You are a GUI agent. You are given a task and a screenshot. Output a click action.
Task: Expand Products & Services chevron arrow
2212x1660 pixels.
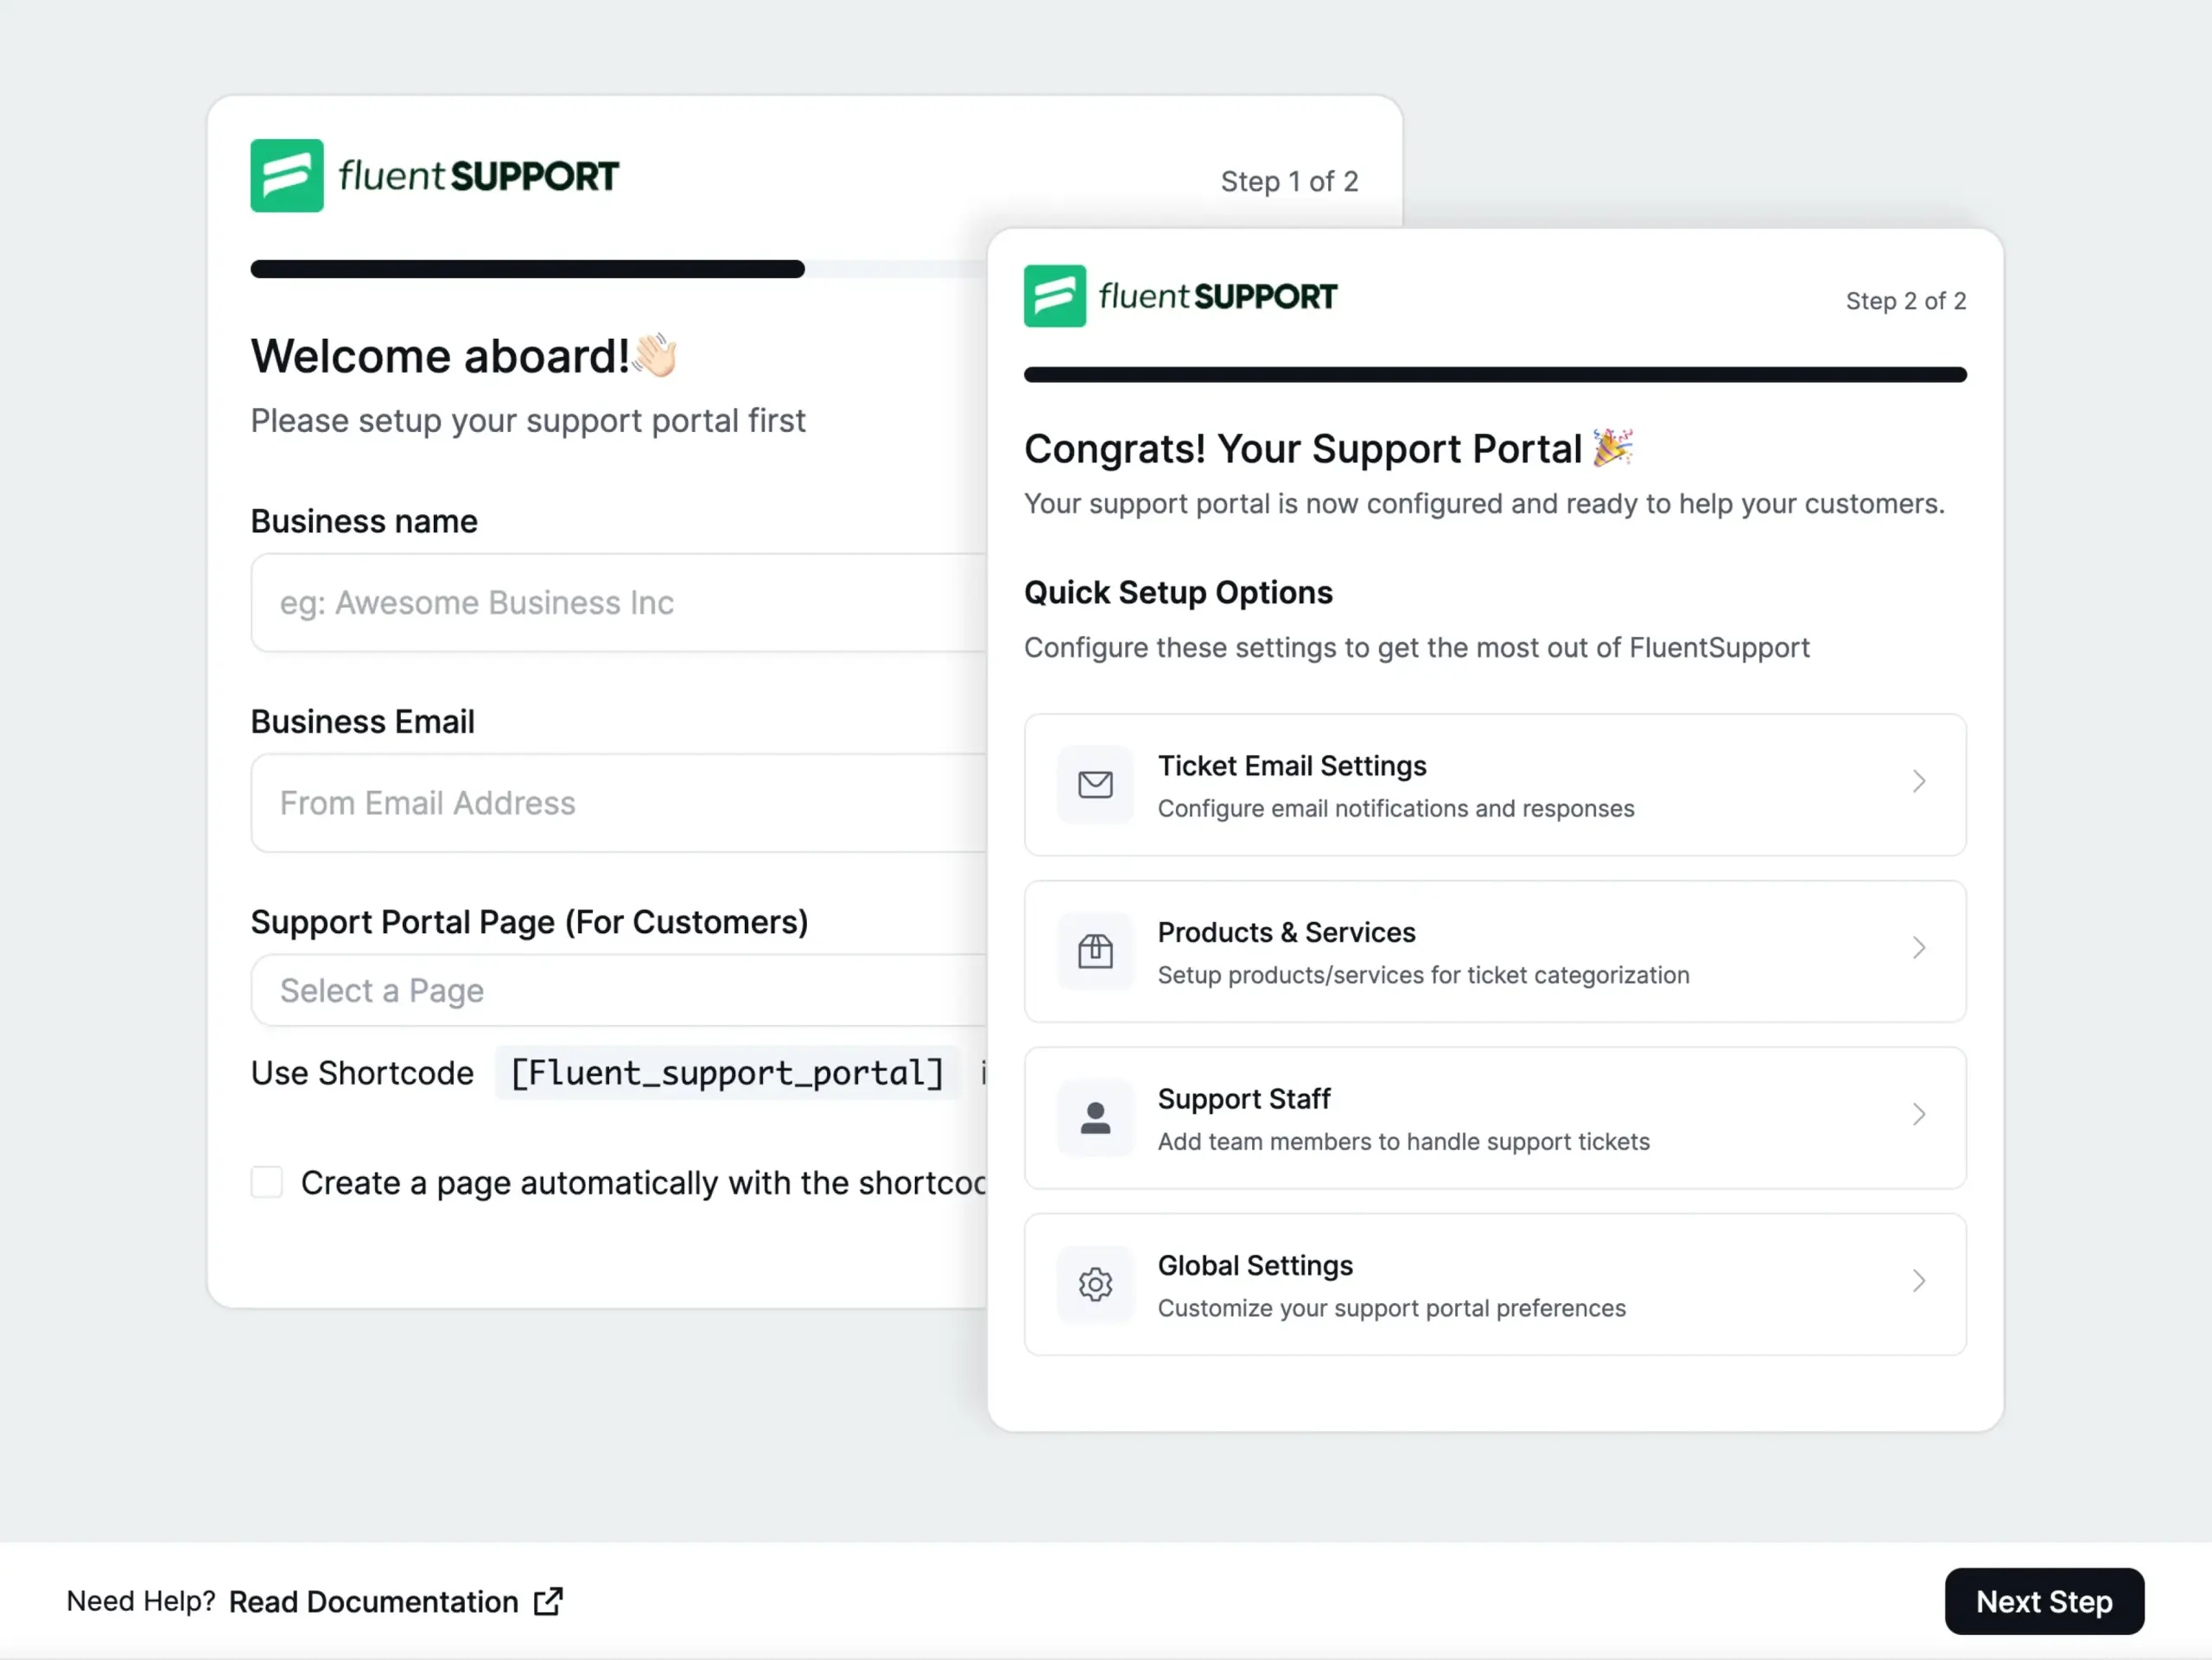point(1918,948)
